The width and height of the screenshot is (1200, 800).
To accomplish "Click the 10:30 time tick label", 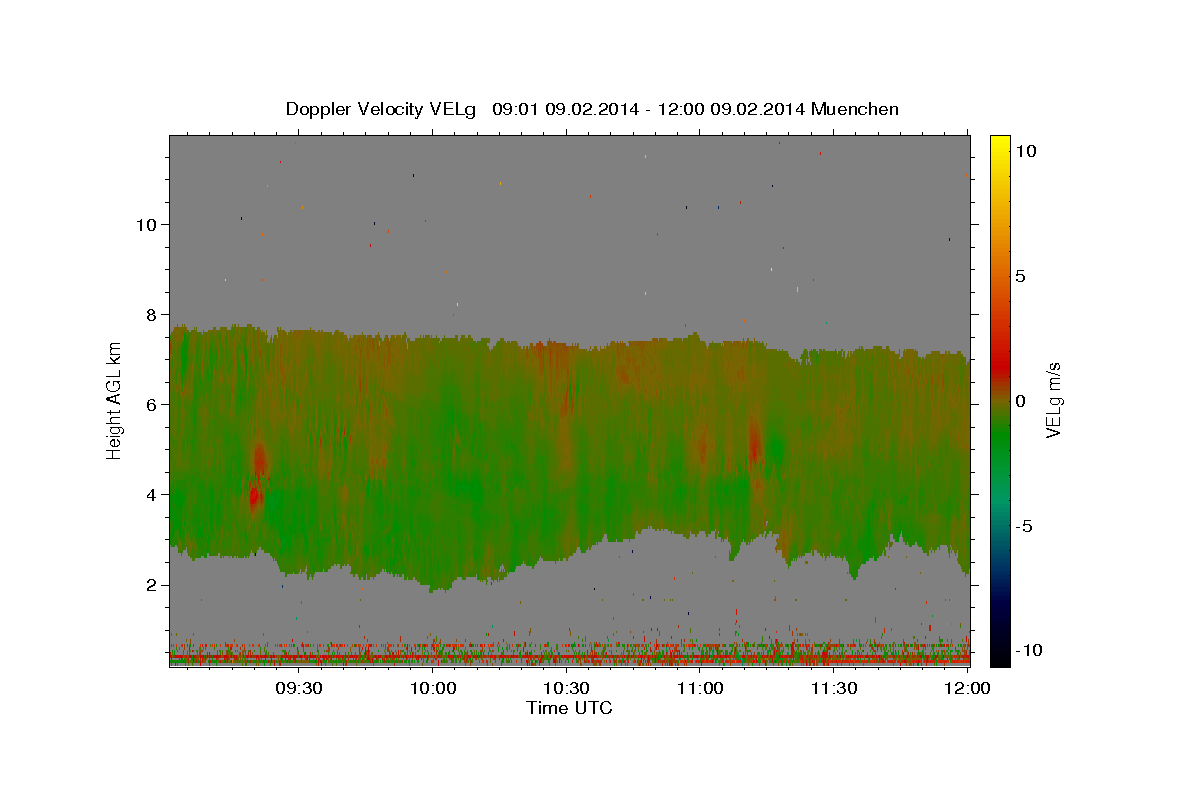I will point(567,689).
